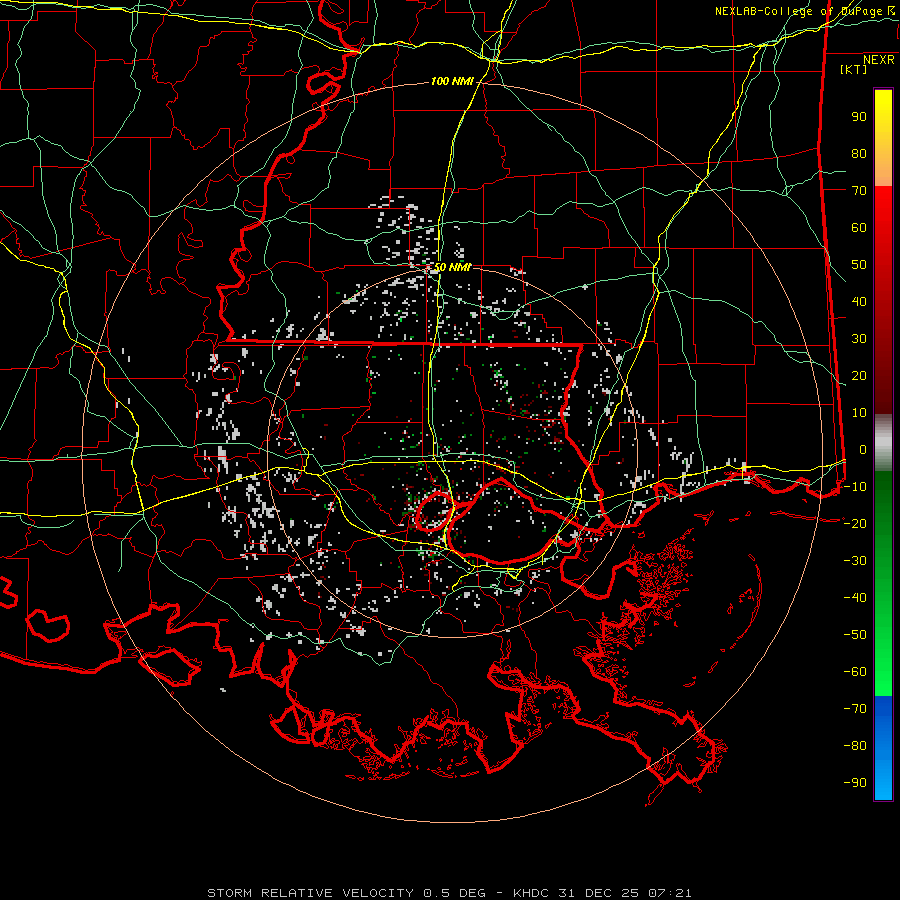Click the 80 value on the velocity scale

[859, 154]
